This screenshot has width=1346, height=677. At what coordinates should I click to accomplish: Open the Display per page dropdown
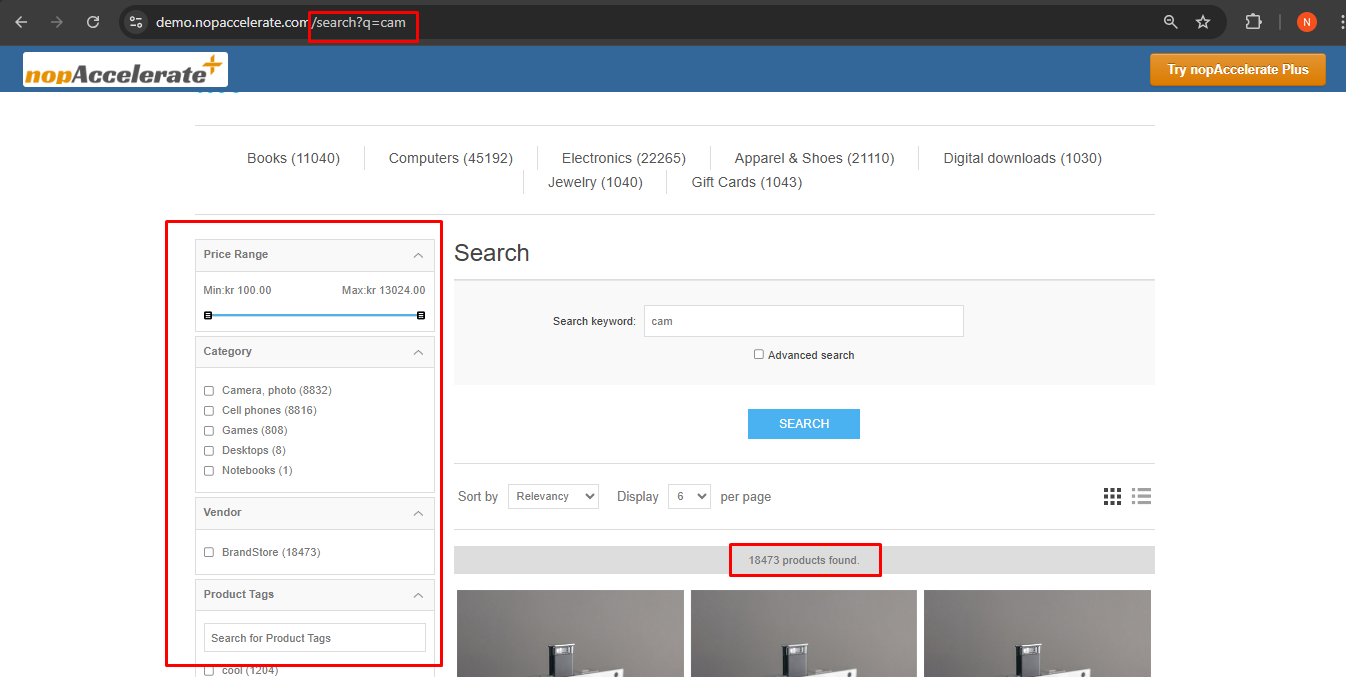click(688, 496)
